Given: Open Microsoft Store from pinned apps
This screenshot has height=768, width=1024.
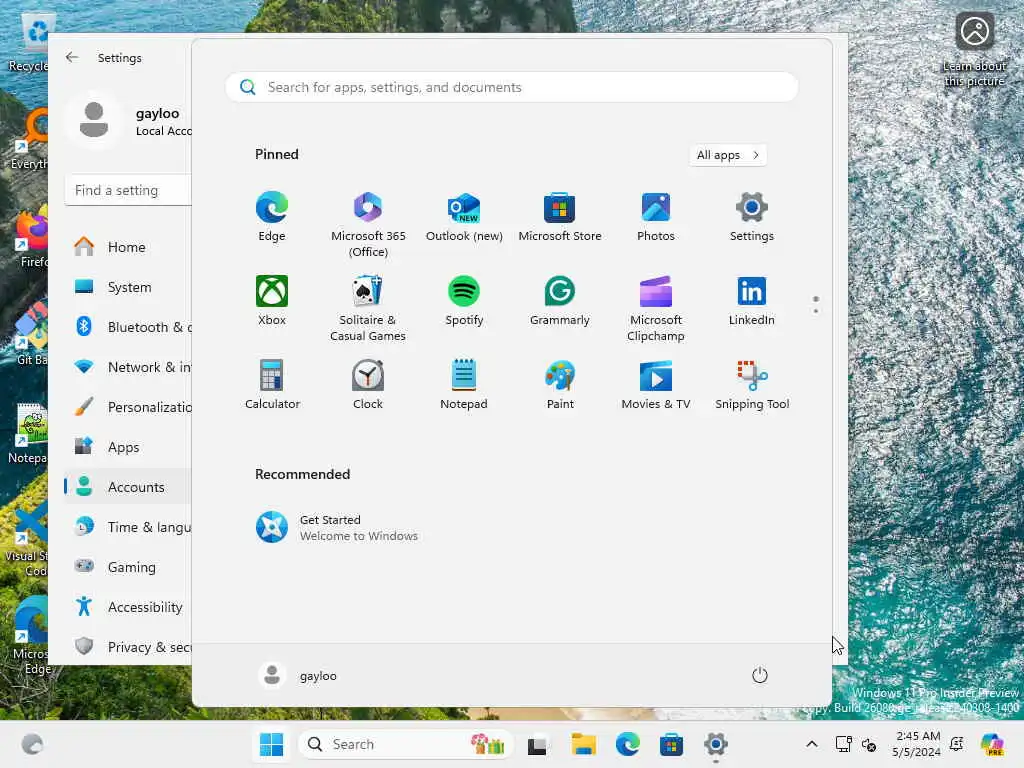Looking at the screenshot, I should click(x=560, y=217).
